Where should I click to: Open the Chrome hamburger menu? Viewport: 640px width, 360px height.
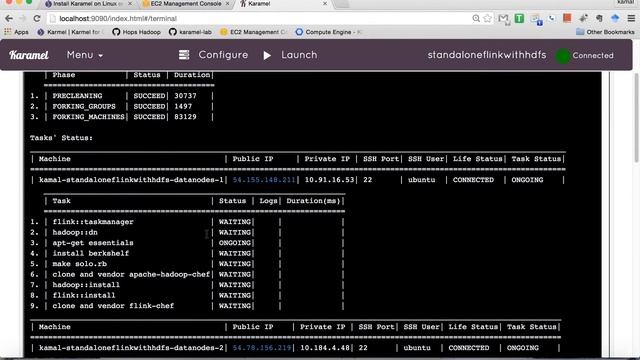[631, 18]
